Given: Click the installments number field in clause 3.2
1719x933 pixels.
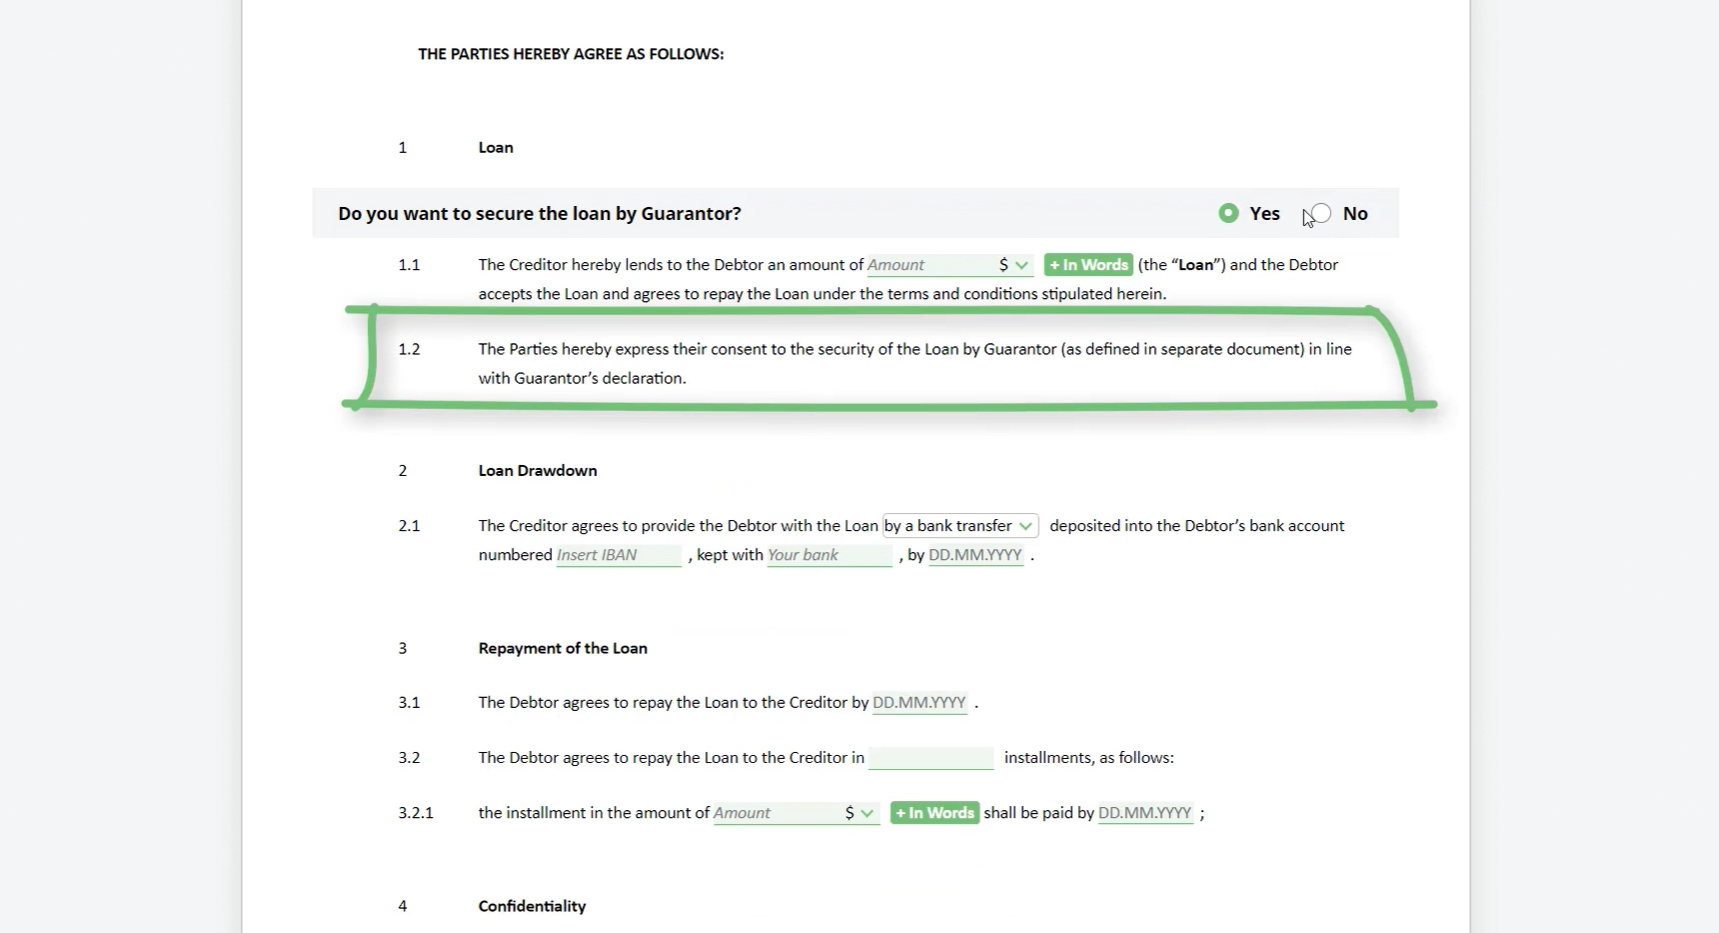Looking at the screenshot, I should click(931, 758).
